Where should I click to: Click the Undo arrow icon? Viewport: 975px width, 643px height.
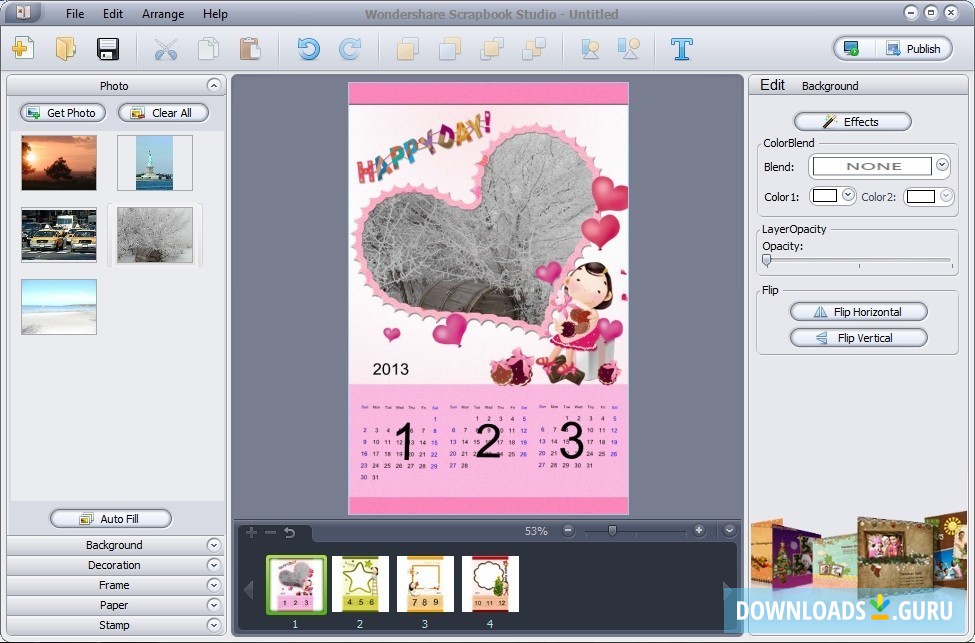(308, 48)
